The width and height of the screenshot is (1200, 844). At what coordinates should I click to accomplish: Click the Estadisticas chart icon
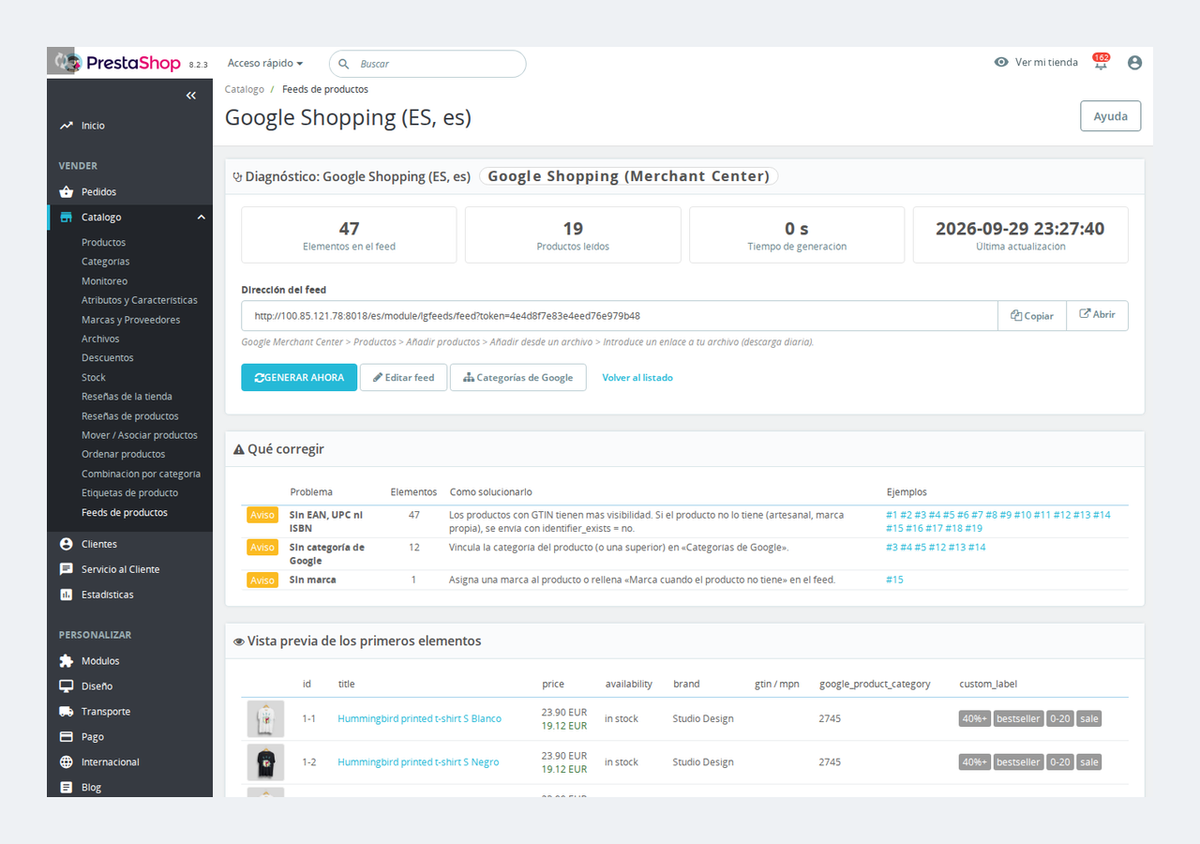pyautogui.click(x=66, y=594)
